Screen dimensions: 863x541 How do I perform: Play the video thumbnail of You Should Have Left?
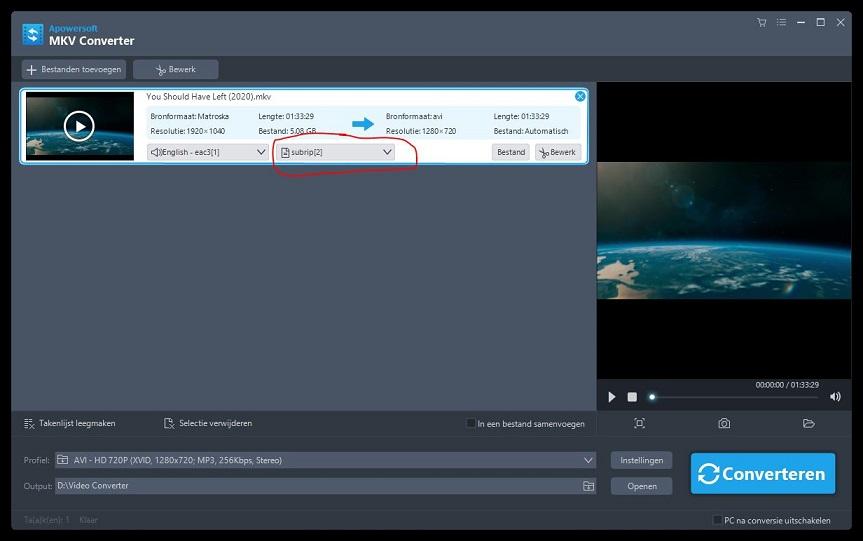tap(79, 126)
